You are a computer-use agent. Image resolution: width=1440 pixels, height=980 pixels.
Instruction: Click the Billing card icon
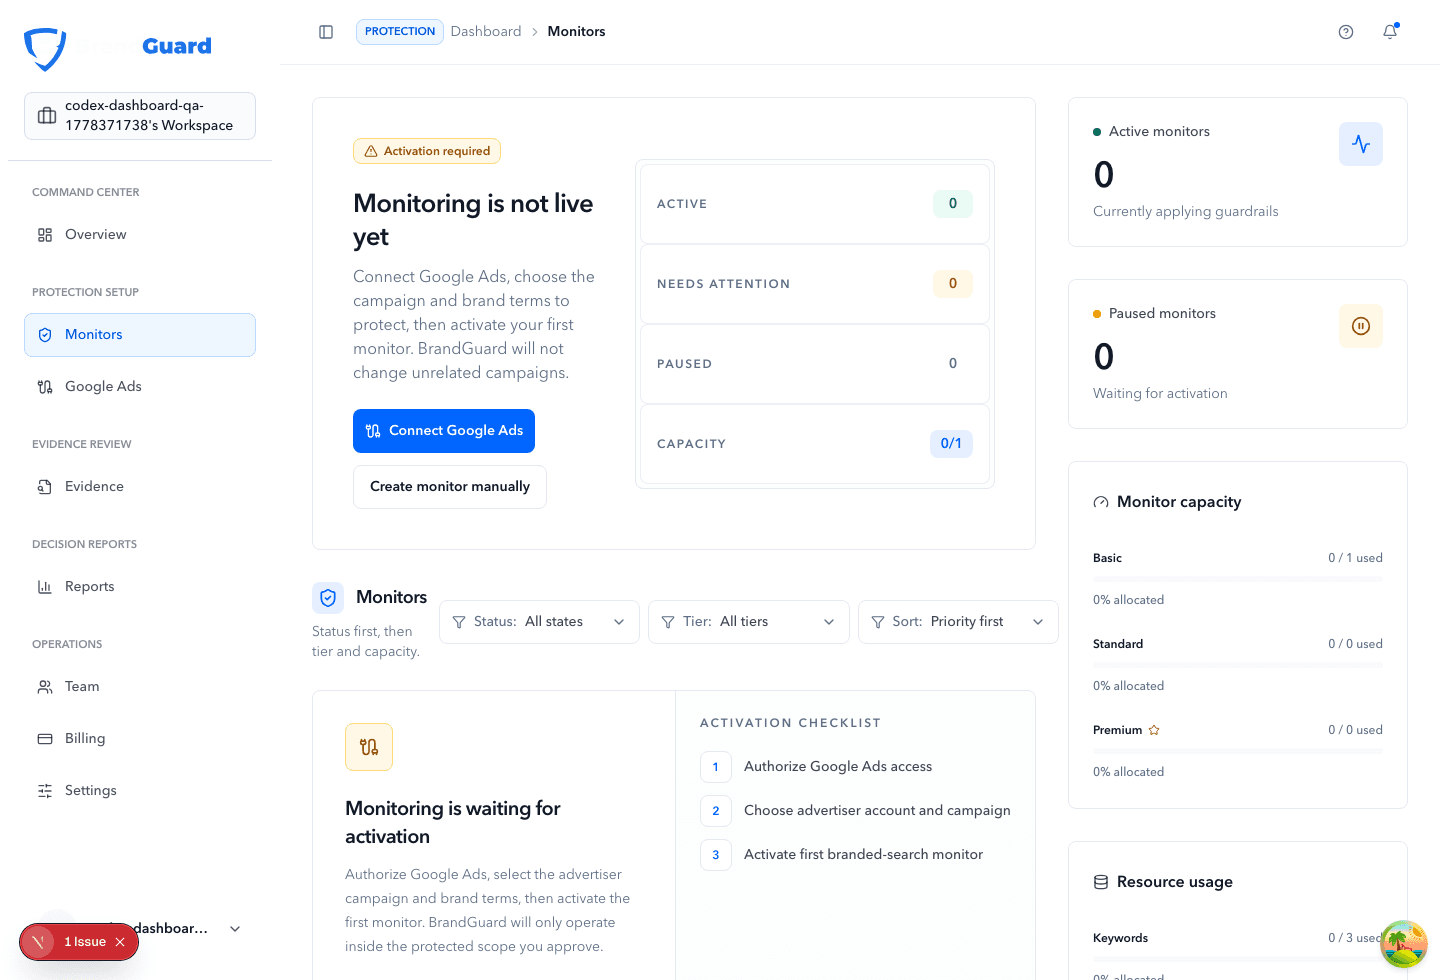[x=45, y=739]
